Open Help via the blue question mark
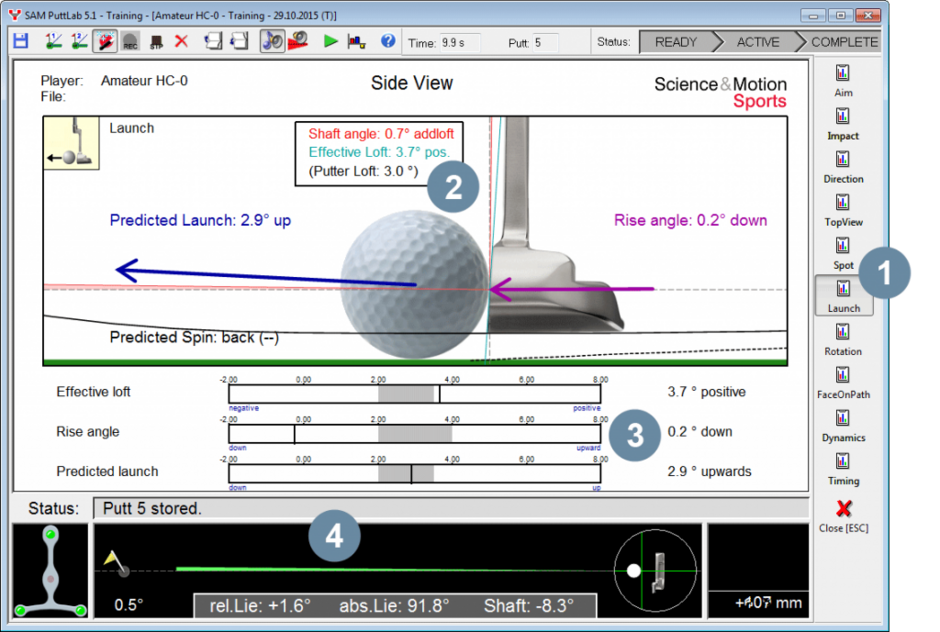This screenshot has width=940, height=632. click(388, 41)
